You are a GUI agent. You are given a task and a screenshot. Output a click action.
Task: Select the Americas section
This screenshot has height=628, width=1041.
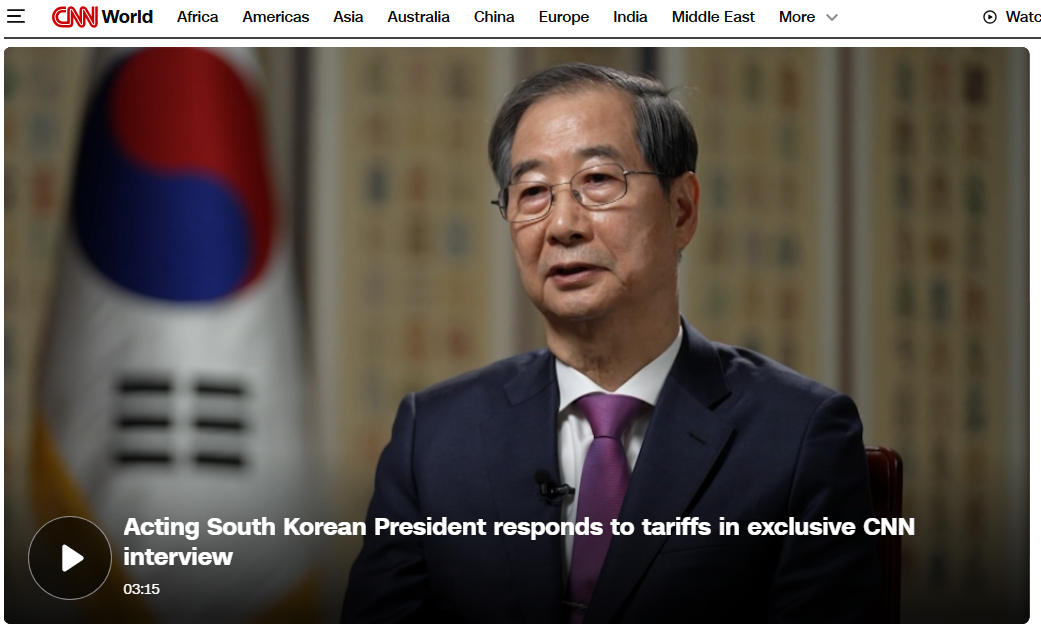276,17
